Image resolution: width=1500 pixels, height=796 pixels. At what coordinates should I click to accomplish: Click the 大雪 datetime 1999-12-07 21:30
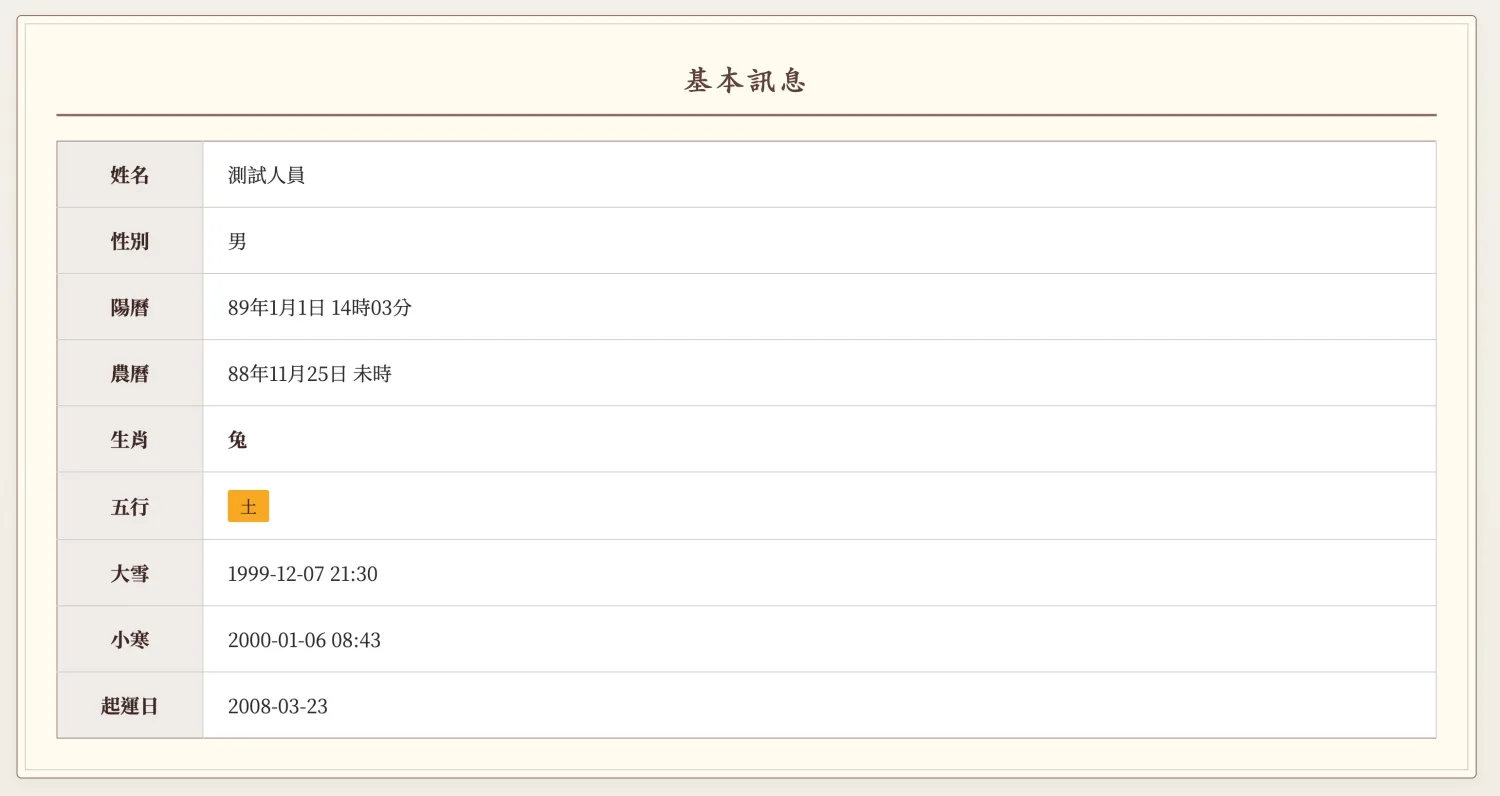[302, 573]
